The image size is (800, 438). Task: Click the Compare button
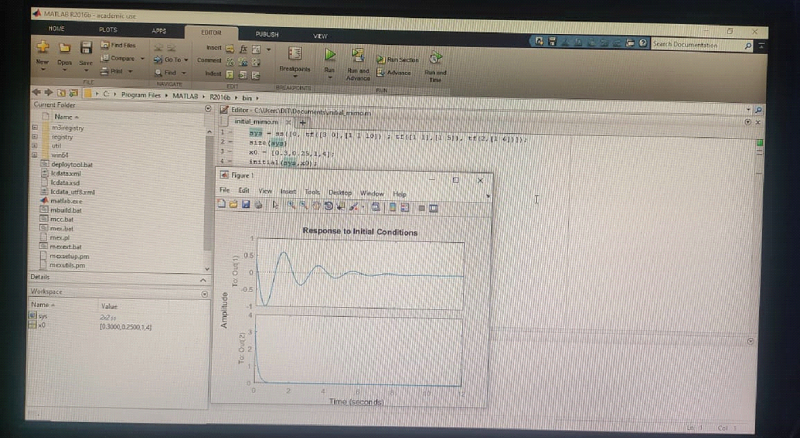pos(118,58)
